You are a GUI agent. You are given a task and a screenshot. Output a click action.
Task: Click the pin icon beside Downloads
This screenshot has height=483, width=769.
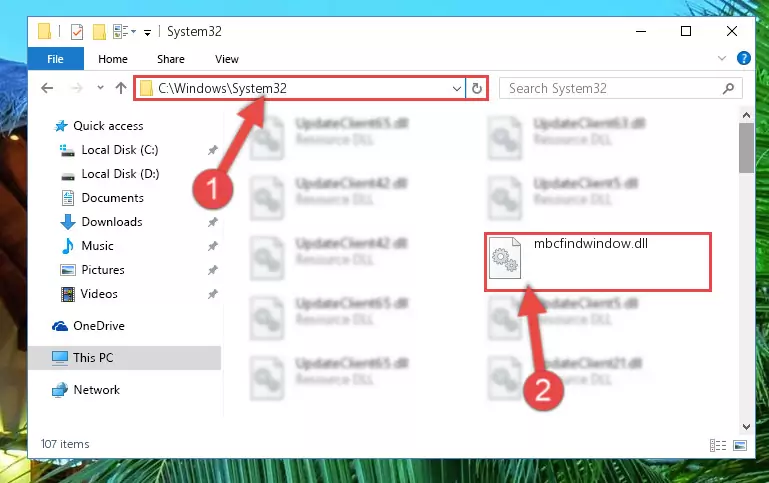(212, 222)
